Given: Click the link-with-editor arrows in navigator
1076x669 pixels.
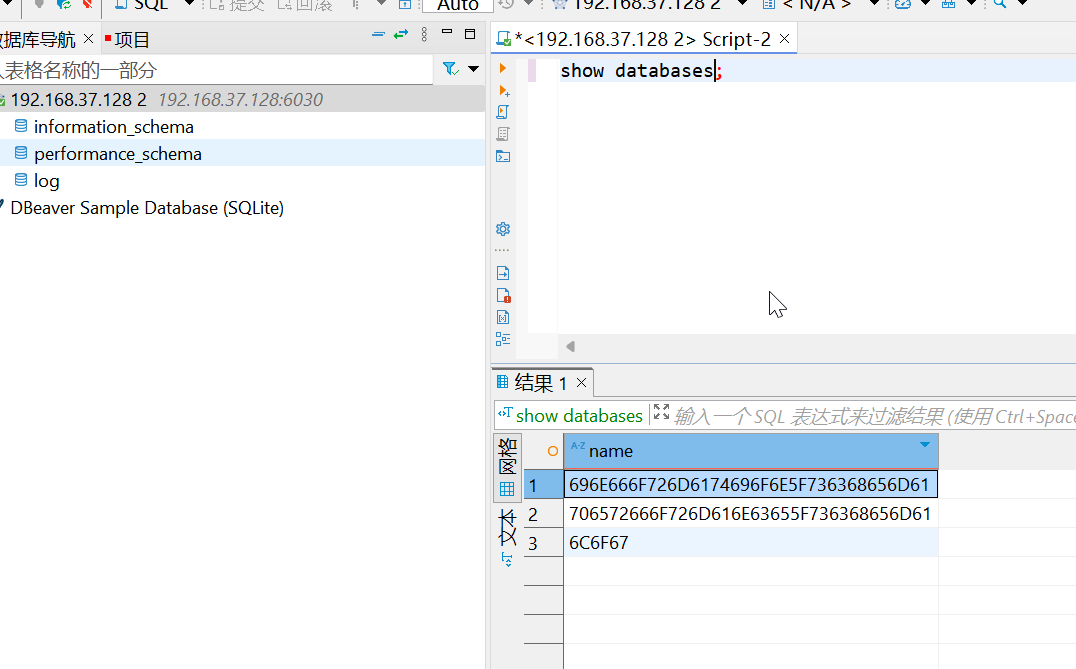Looking at the screenshot, I should [x=401, y=35].
